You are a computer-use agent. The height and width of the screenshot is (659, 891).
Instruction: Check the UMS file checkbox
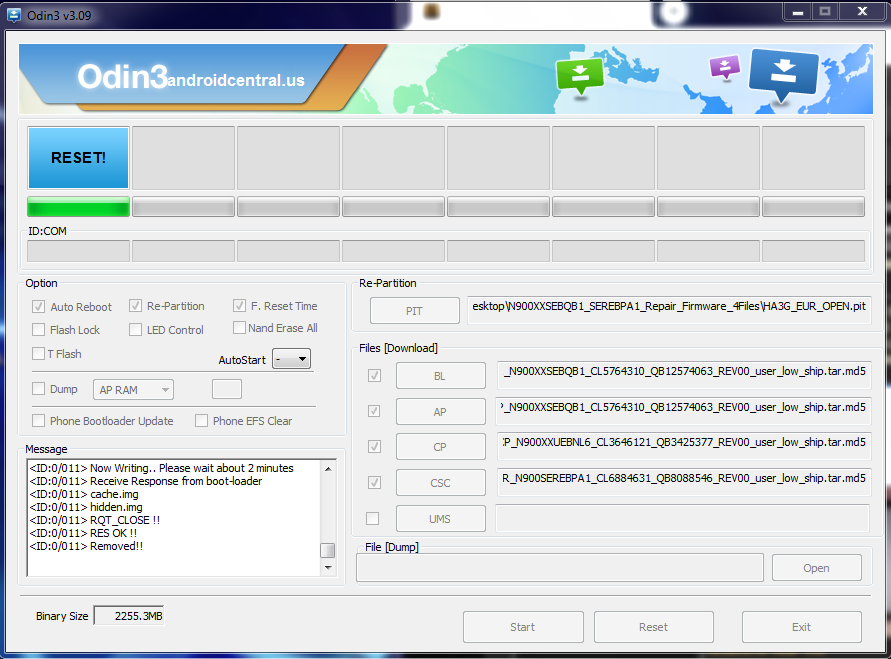[x=373, y=518]
